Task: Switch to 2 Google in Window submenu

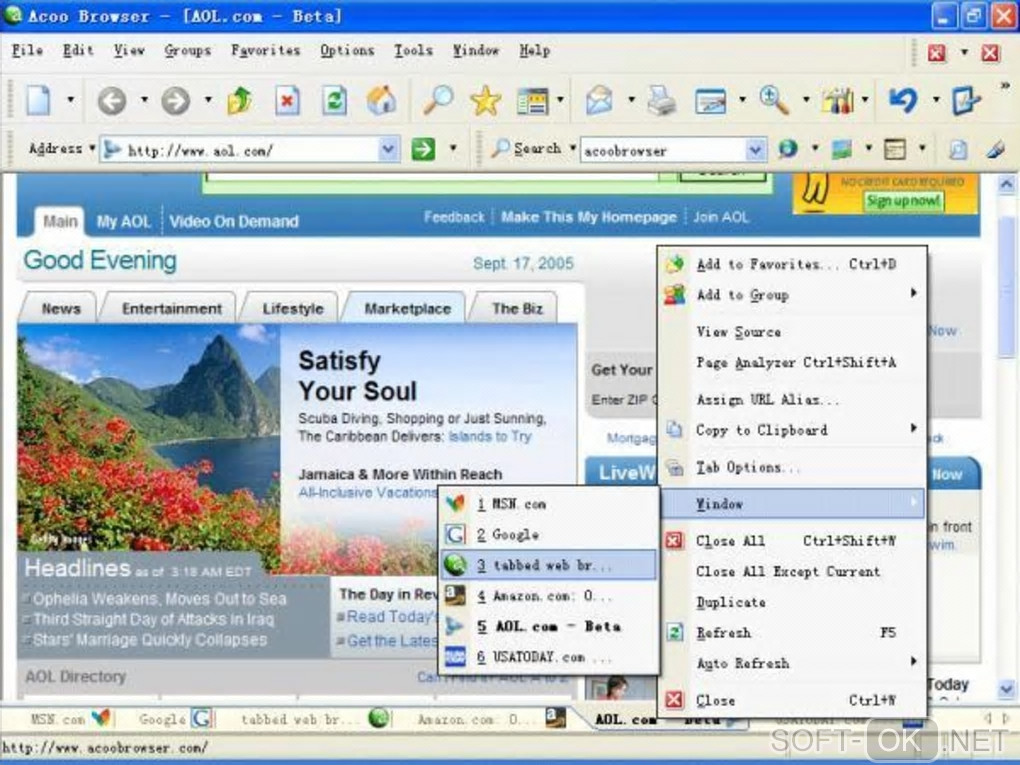Action: 548,535
